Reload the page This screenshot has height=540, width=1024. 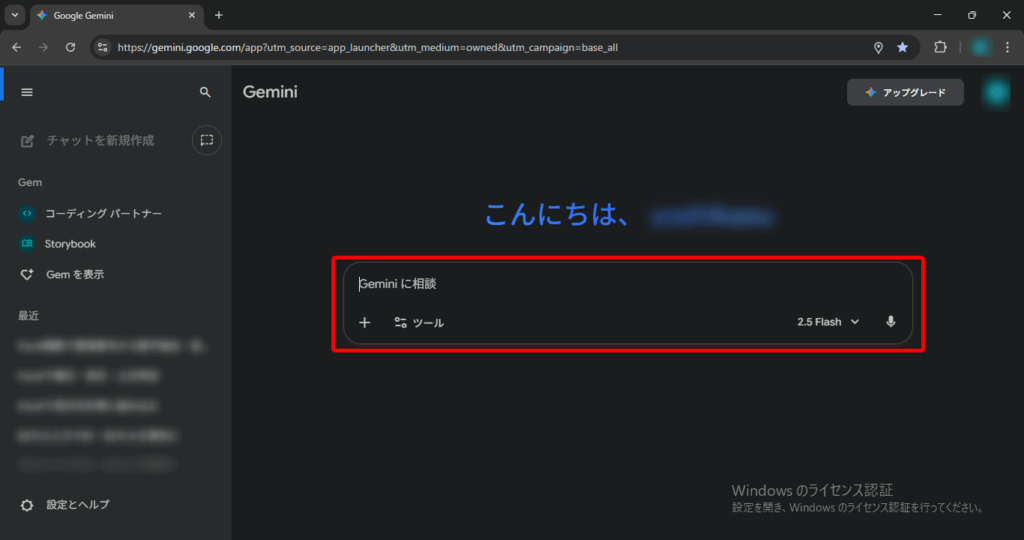[x=70, y=47]
